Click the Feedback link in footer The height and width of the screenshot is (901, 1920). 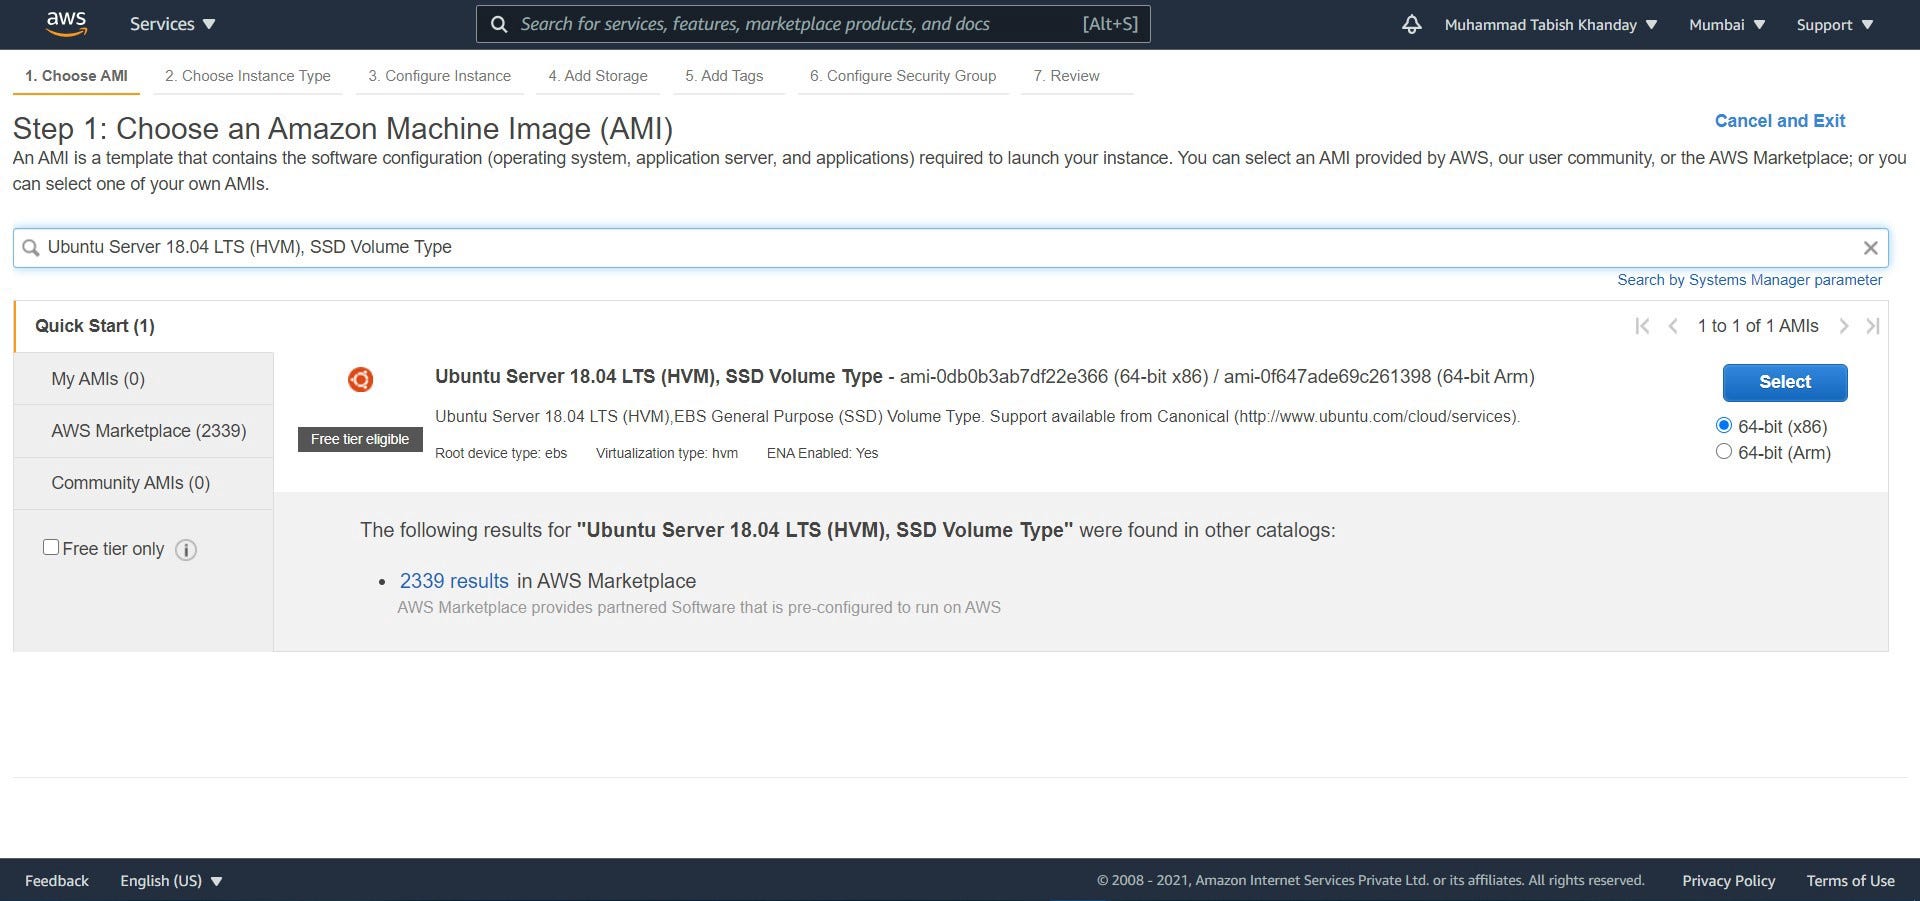coord(57,881)
